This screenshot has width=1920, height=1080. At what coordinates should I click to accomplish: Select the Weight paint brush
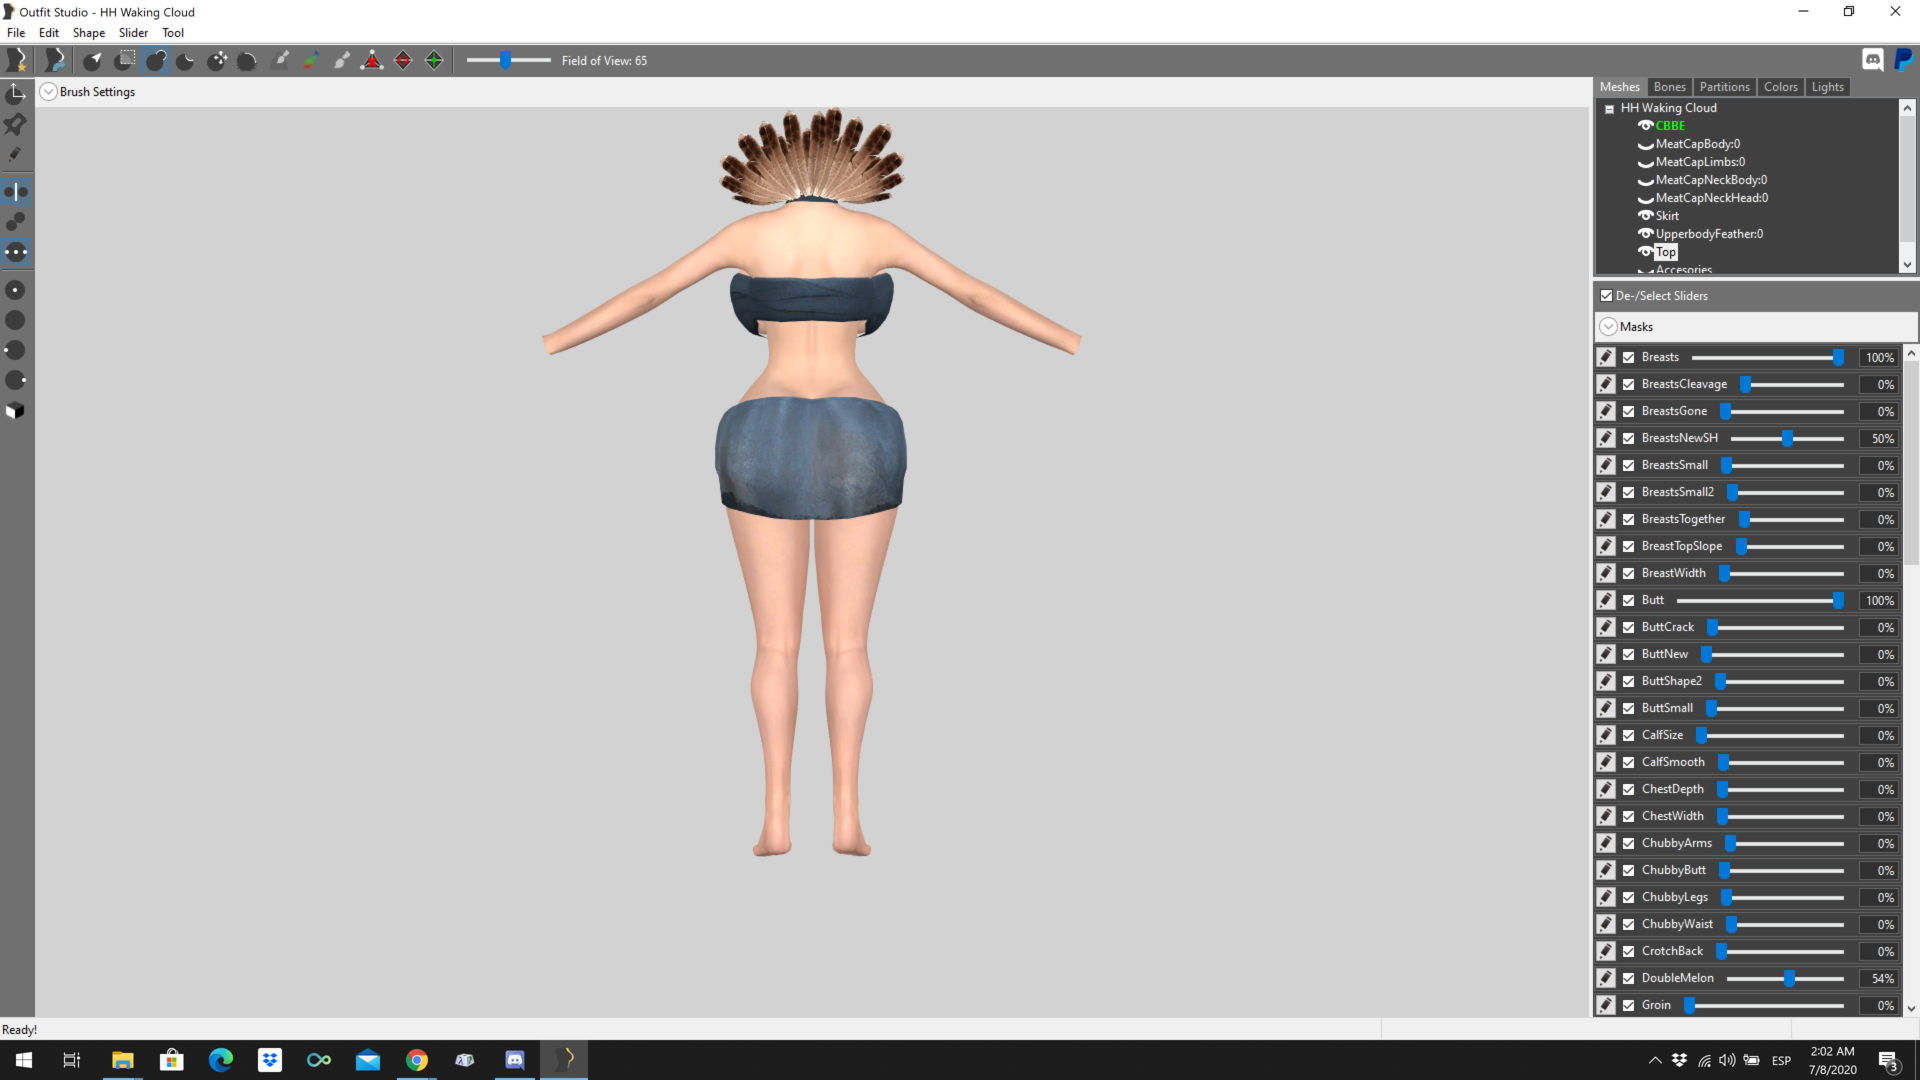coord(280,60)
